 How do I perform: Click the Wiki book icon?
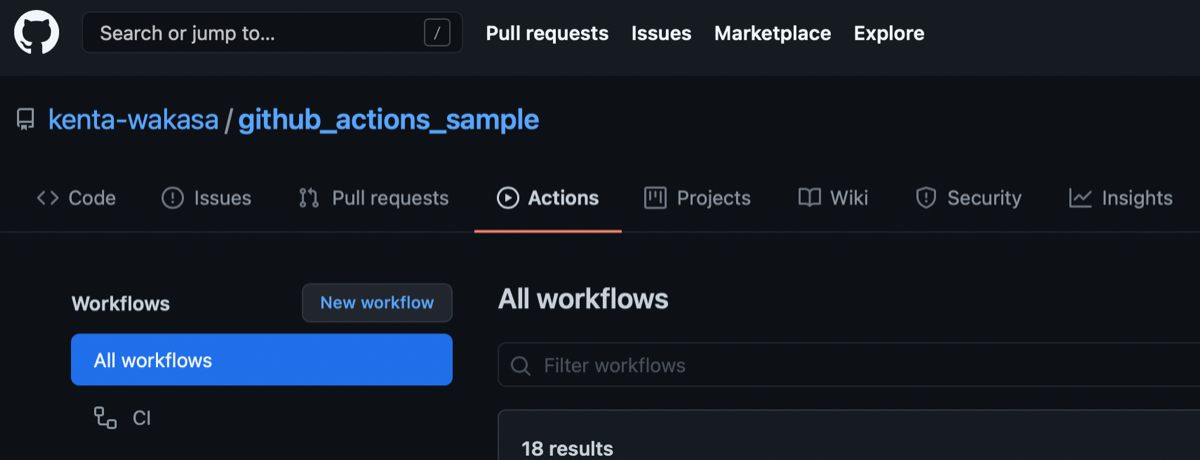coord(809,198)
